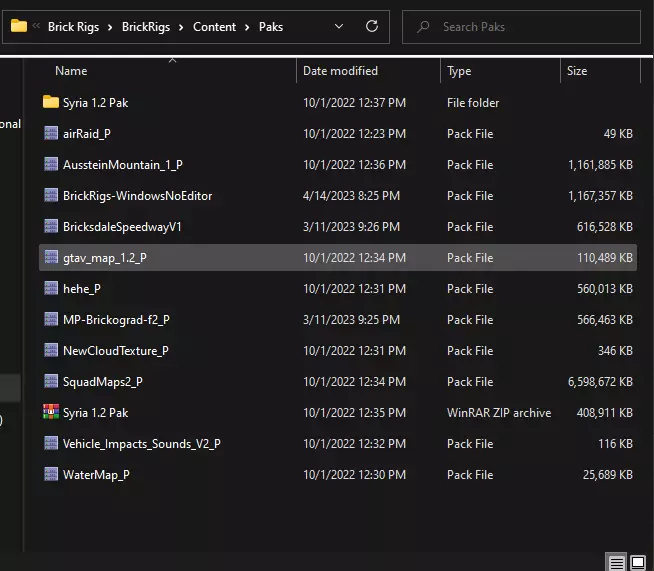Screen dimensions: 654x571
Task: Click the WinRAR icon for Syria 1.2 Pak archive
Action: click(x=51, y=413)
